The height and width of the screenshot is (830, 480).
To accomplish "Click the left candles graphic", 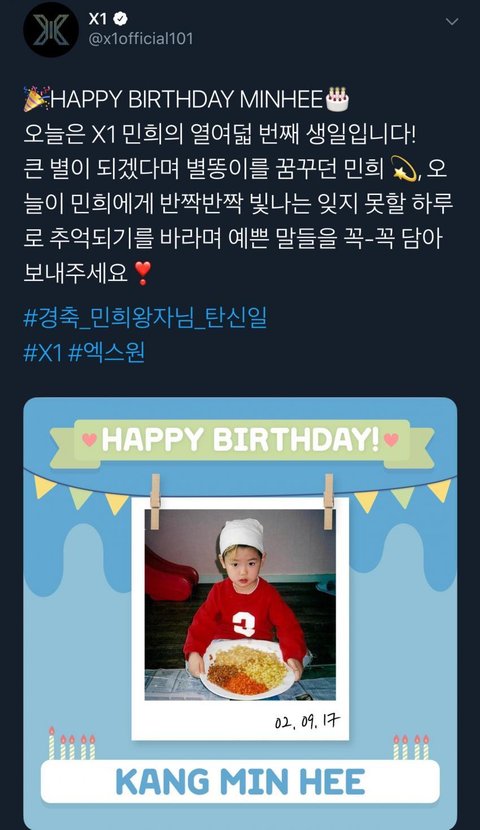I will point(71,743).
